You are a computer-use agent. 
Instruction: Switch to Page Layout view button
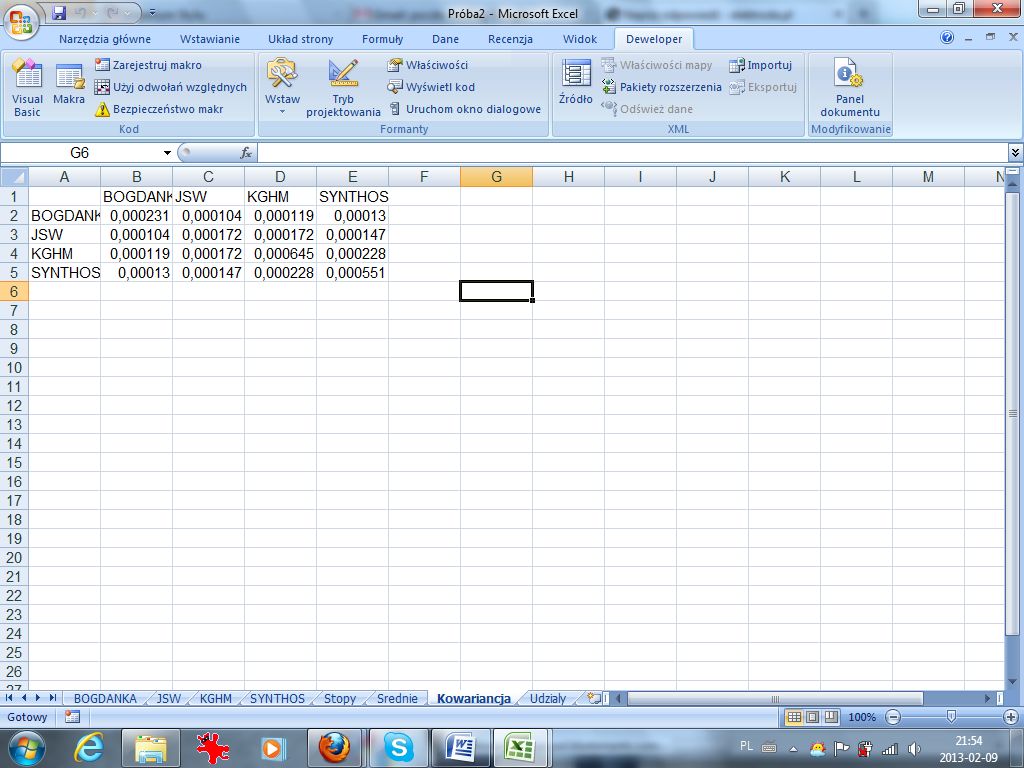[812, 717]
